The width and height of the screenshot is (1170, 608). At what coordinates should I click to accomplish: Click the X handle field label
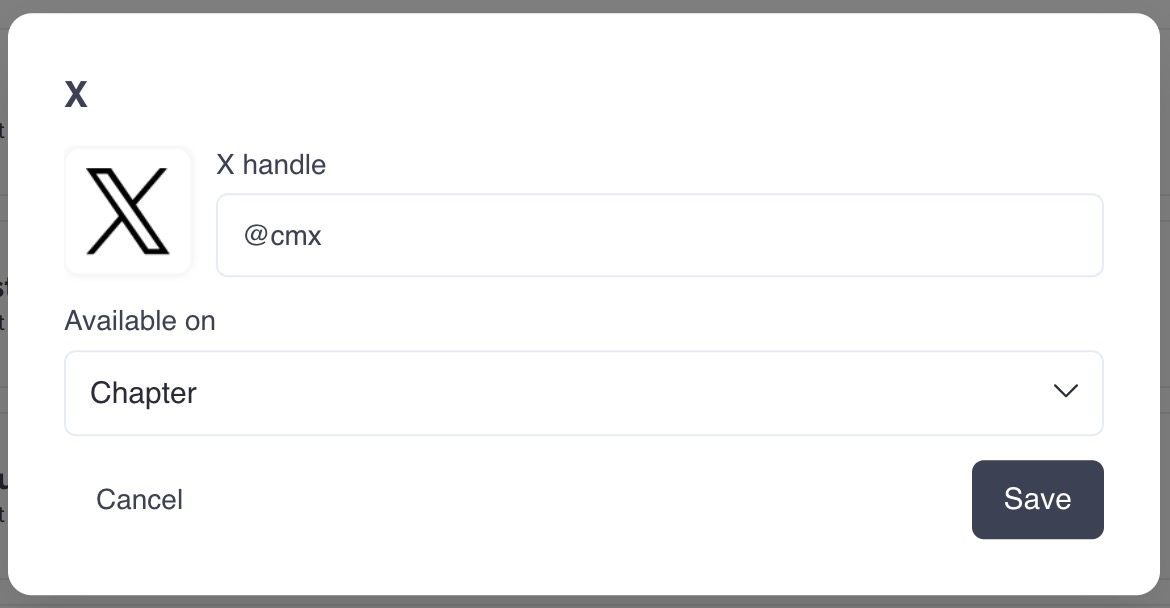pos(271,165)
